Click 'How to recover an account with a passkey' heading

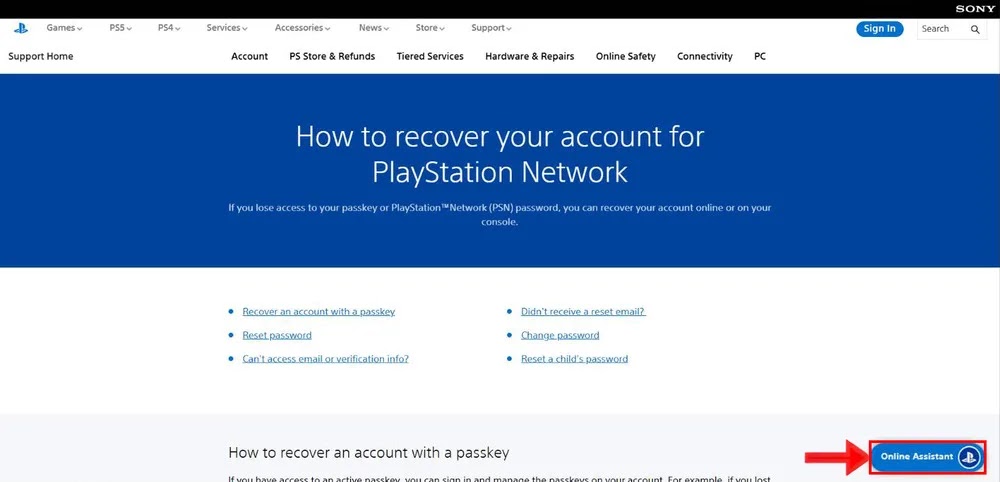(369, 453)
